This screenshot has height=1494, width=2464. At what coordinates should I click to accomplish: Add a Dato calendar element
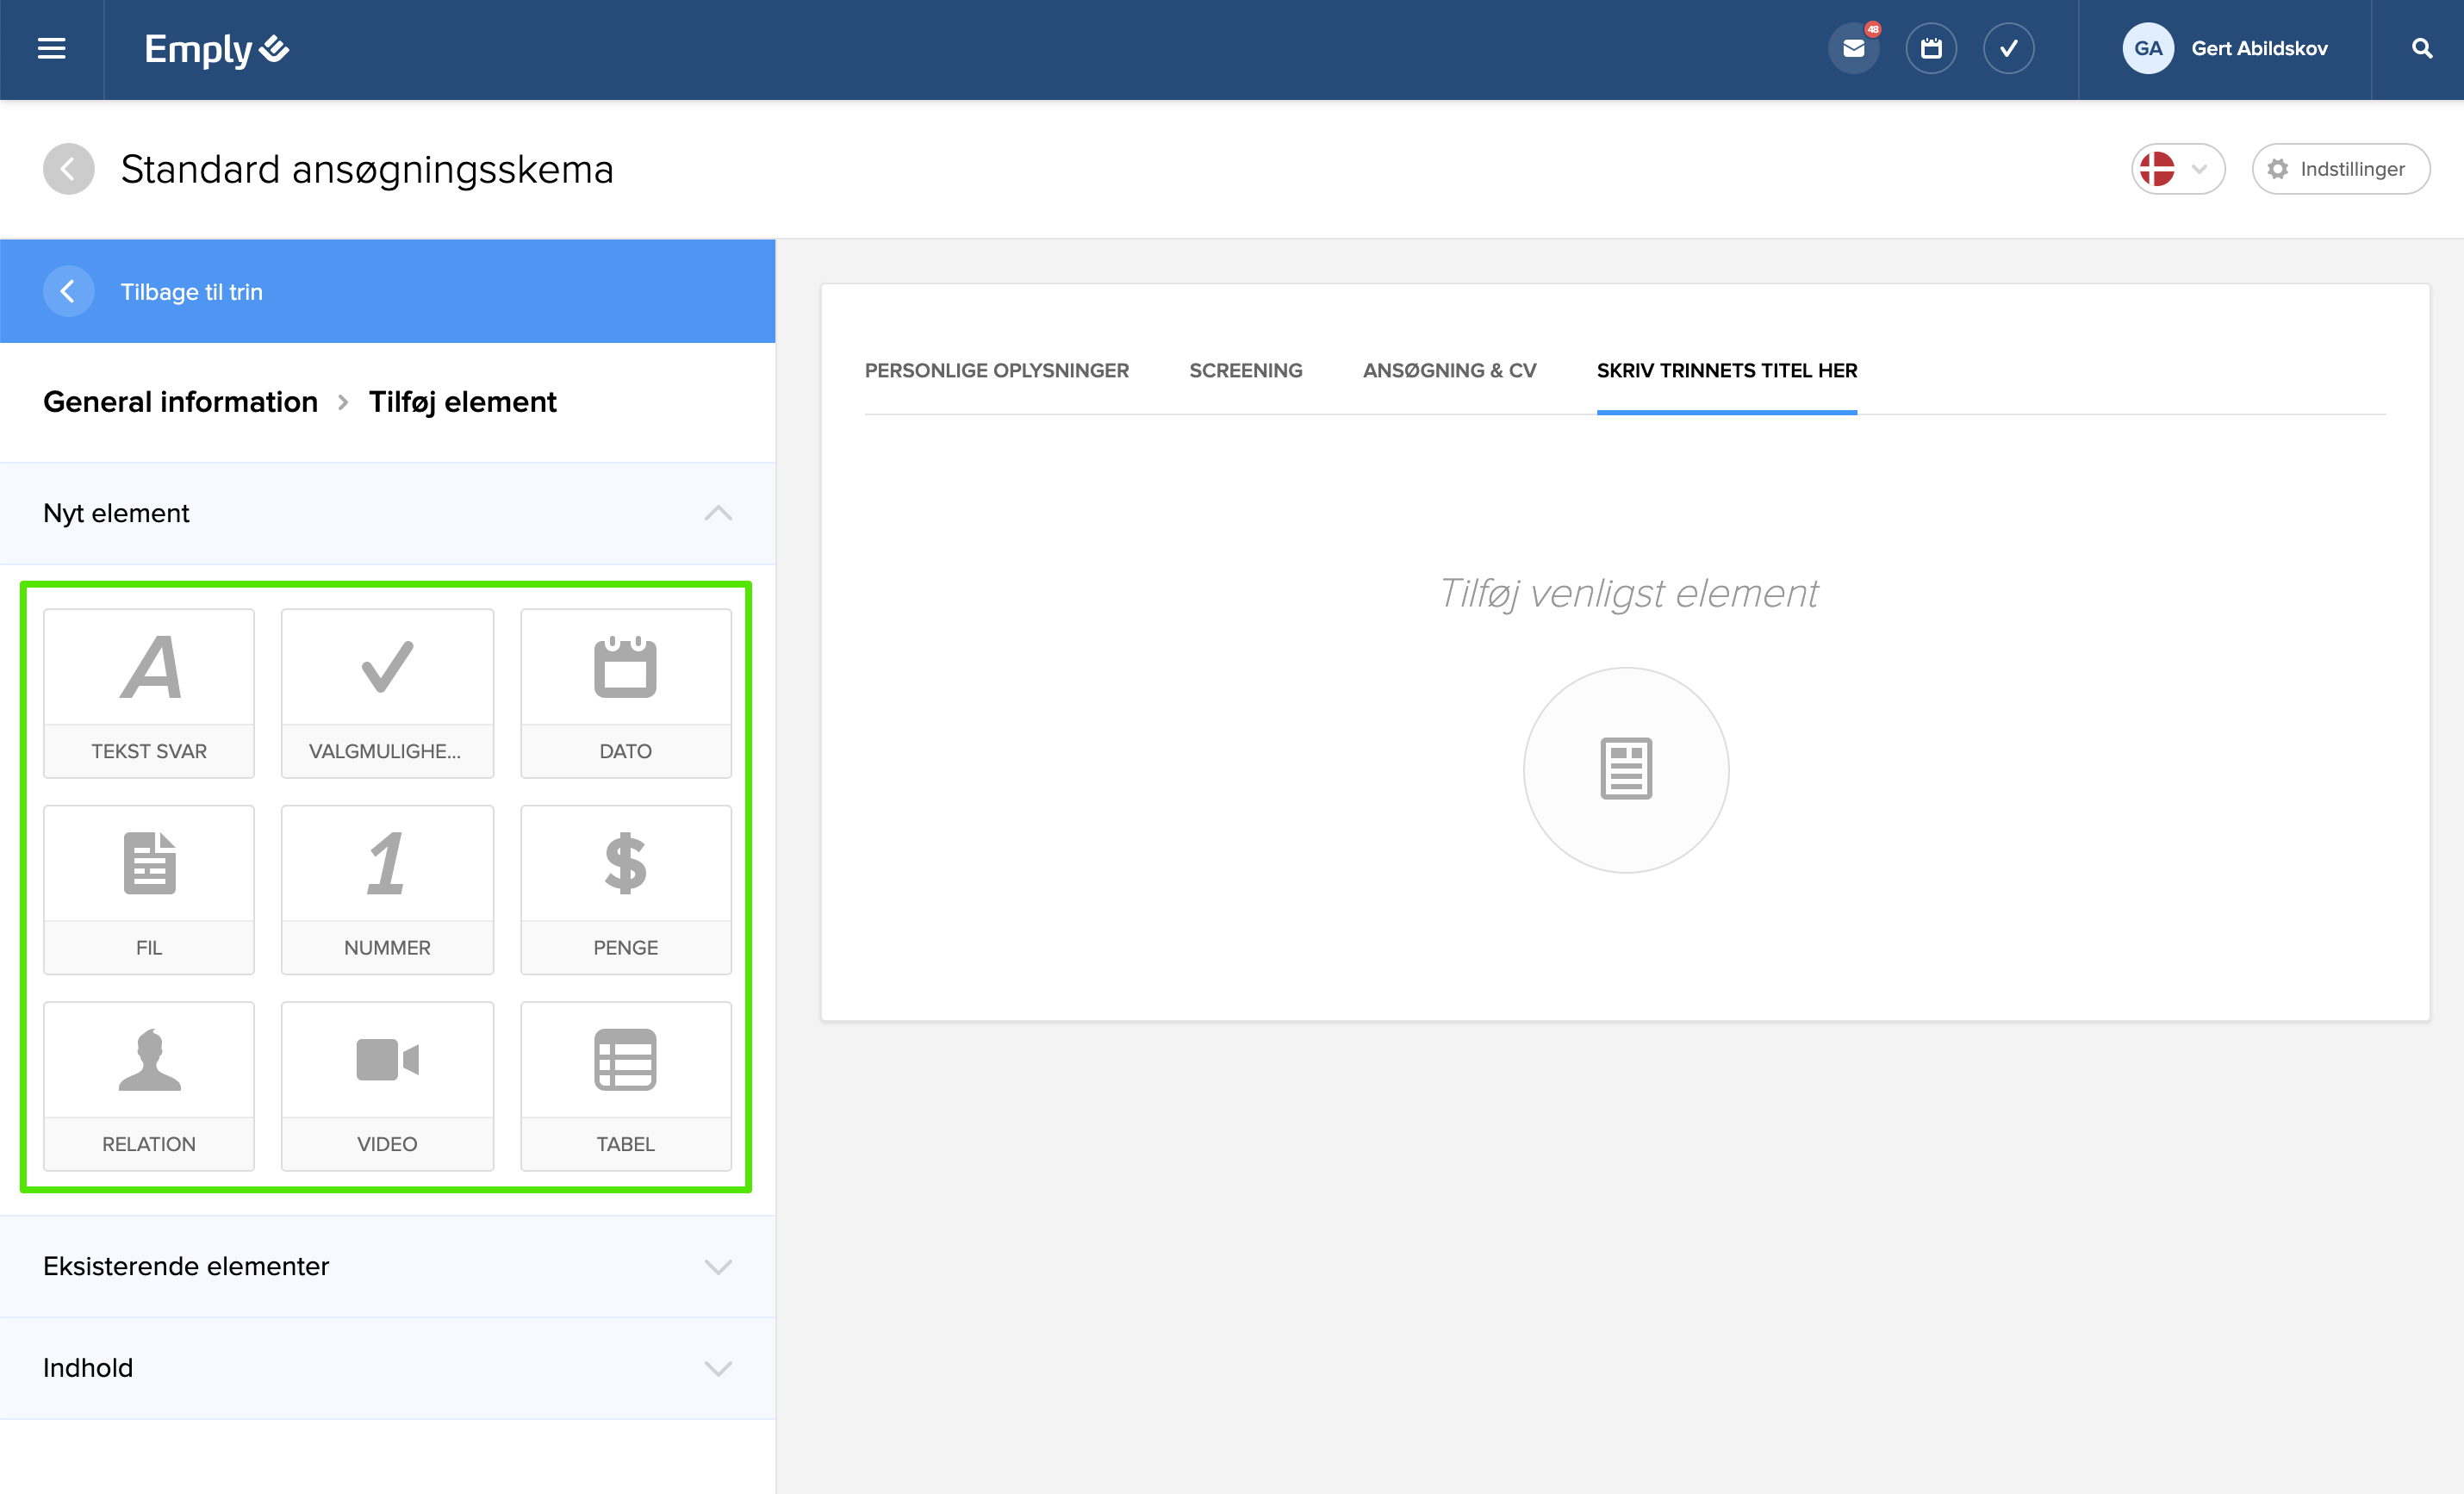(x=625, y=692)
